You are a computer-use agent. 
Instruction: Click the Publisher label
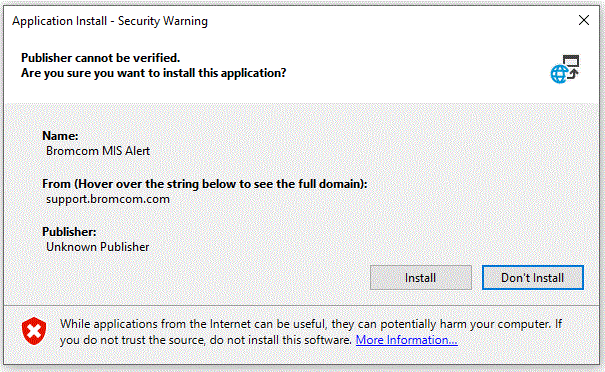(69, 232)
